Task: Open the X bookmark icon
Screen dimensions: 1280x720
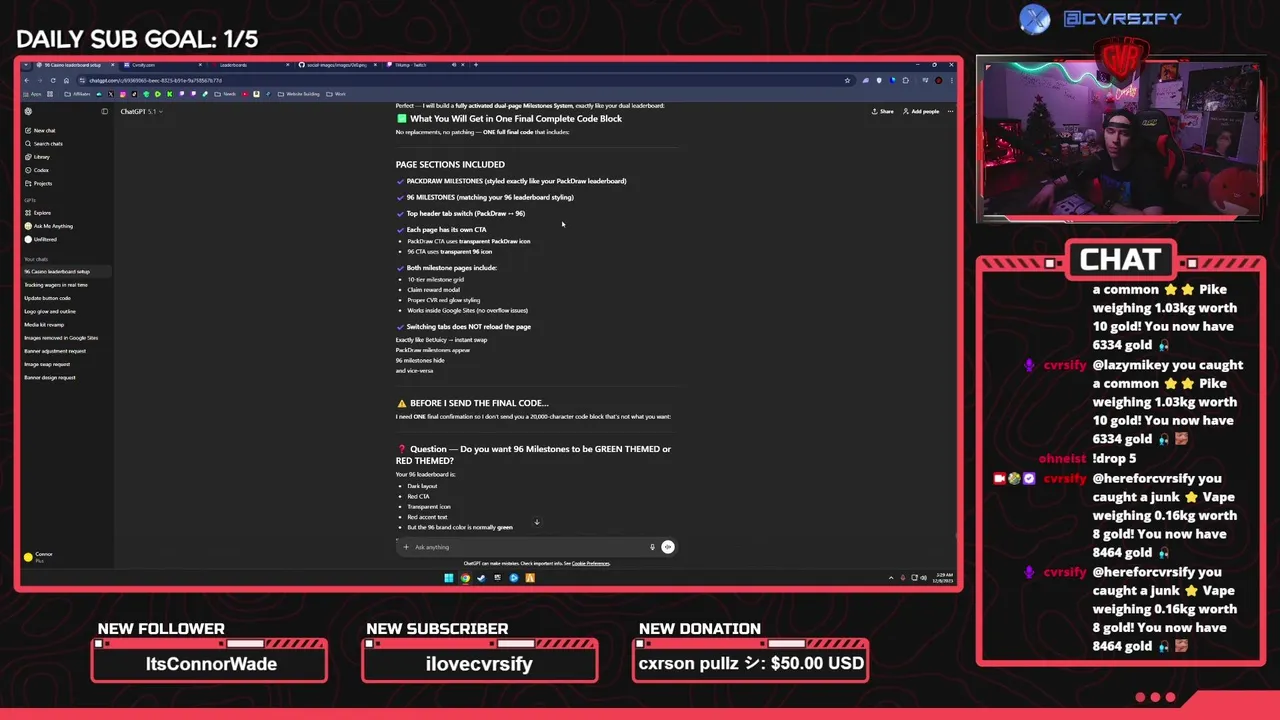Action: (111, 94)
